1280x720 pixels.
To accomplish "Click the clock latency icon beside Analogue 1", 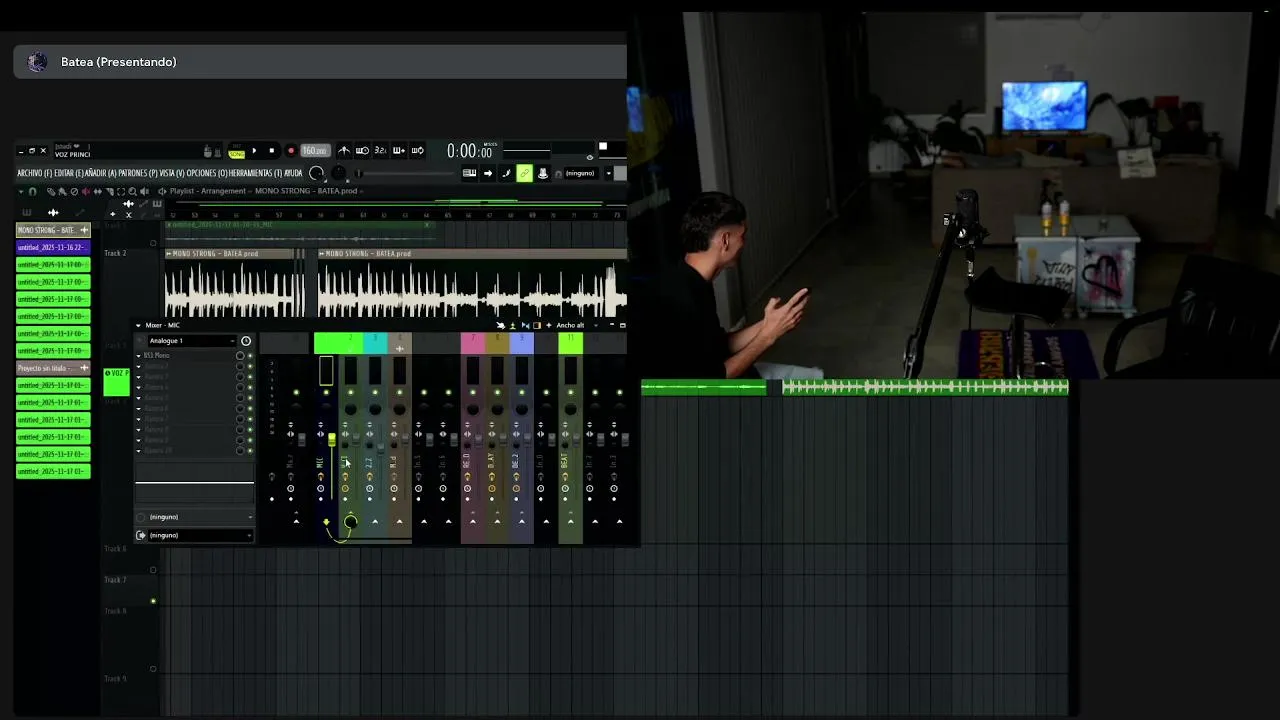I will pyautogui.click(x=246, y=341).
